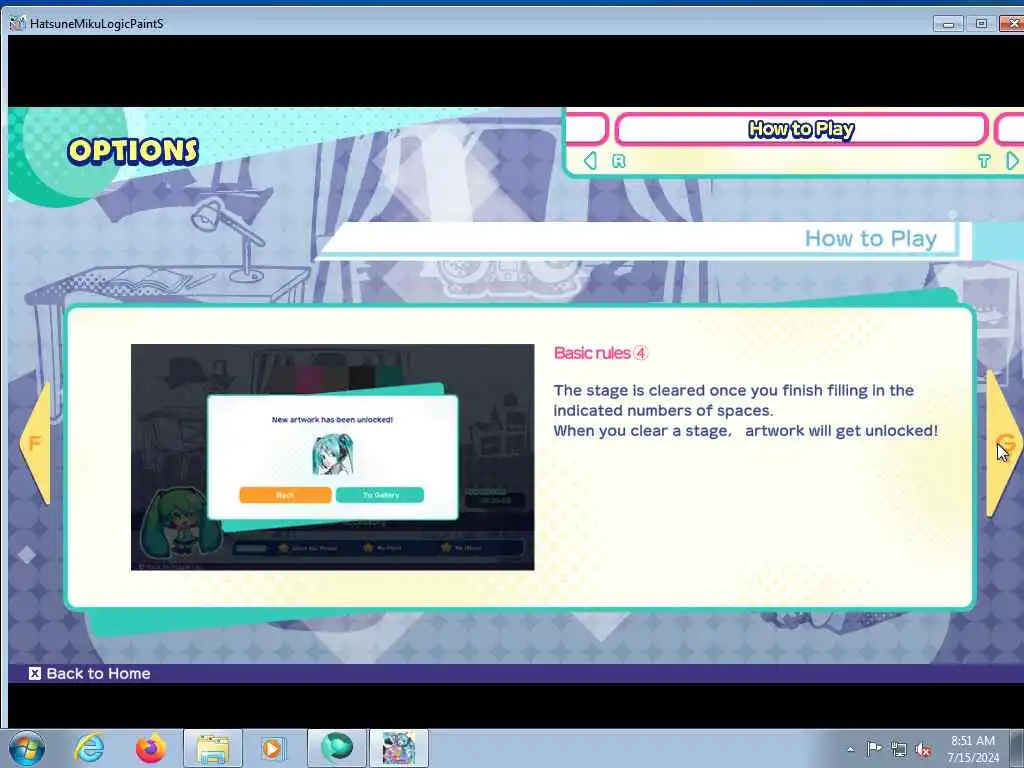Select the partly visible tab left of How to Play
Viewport: 1024px width, 768px height.
coord(586,129)
